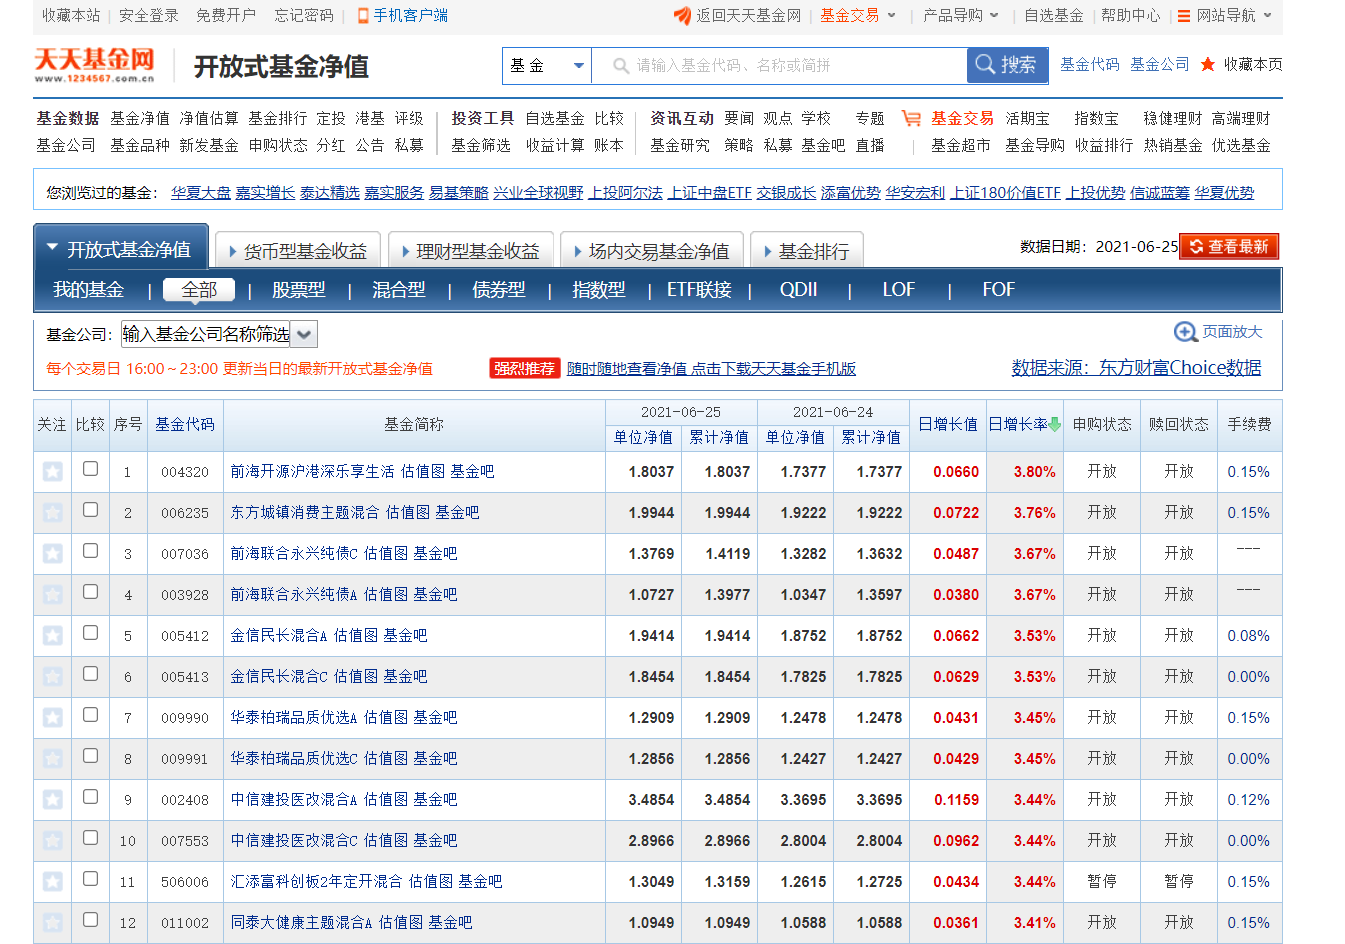Switch to FOF fund filter
Viewport: 1345px width, 944px height.
point(999,290)
